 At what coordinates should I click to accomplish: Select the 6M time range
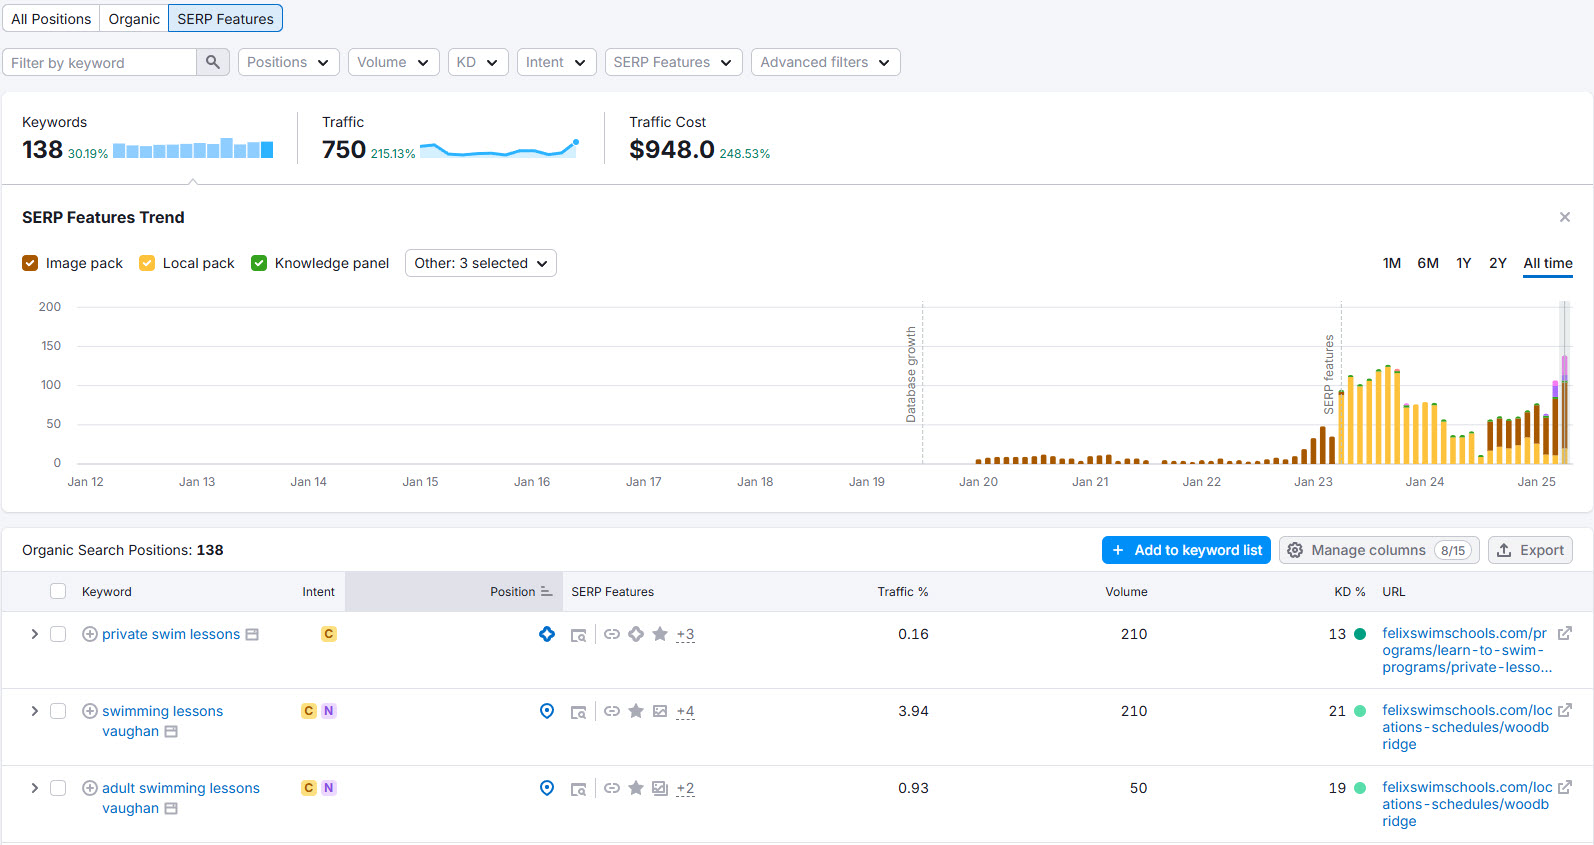1427,263
